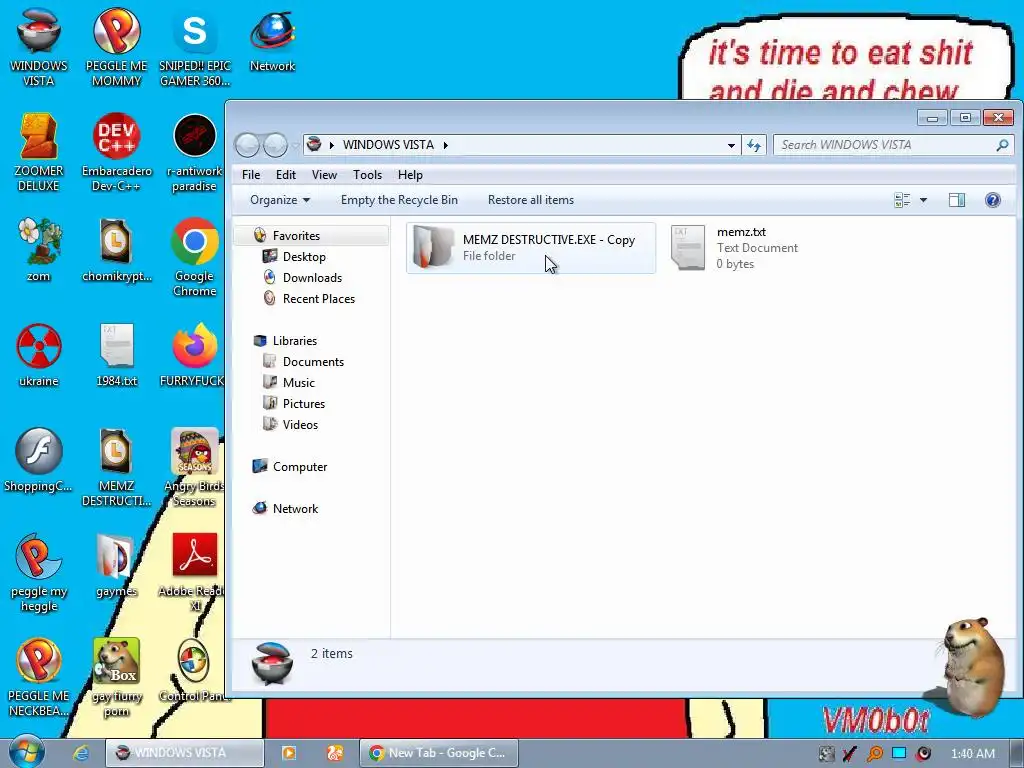Viewport: 1024px width, 768px height.
Task: Select Downloads in the navigation pane
Action: 312,278
